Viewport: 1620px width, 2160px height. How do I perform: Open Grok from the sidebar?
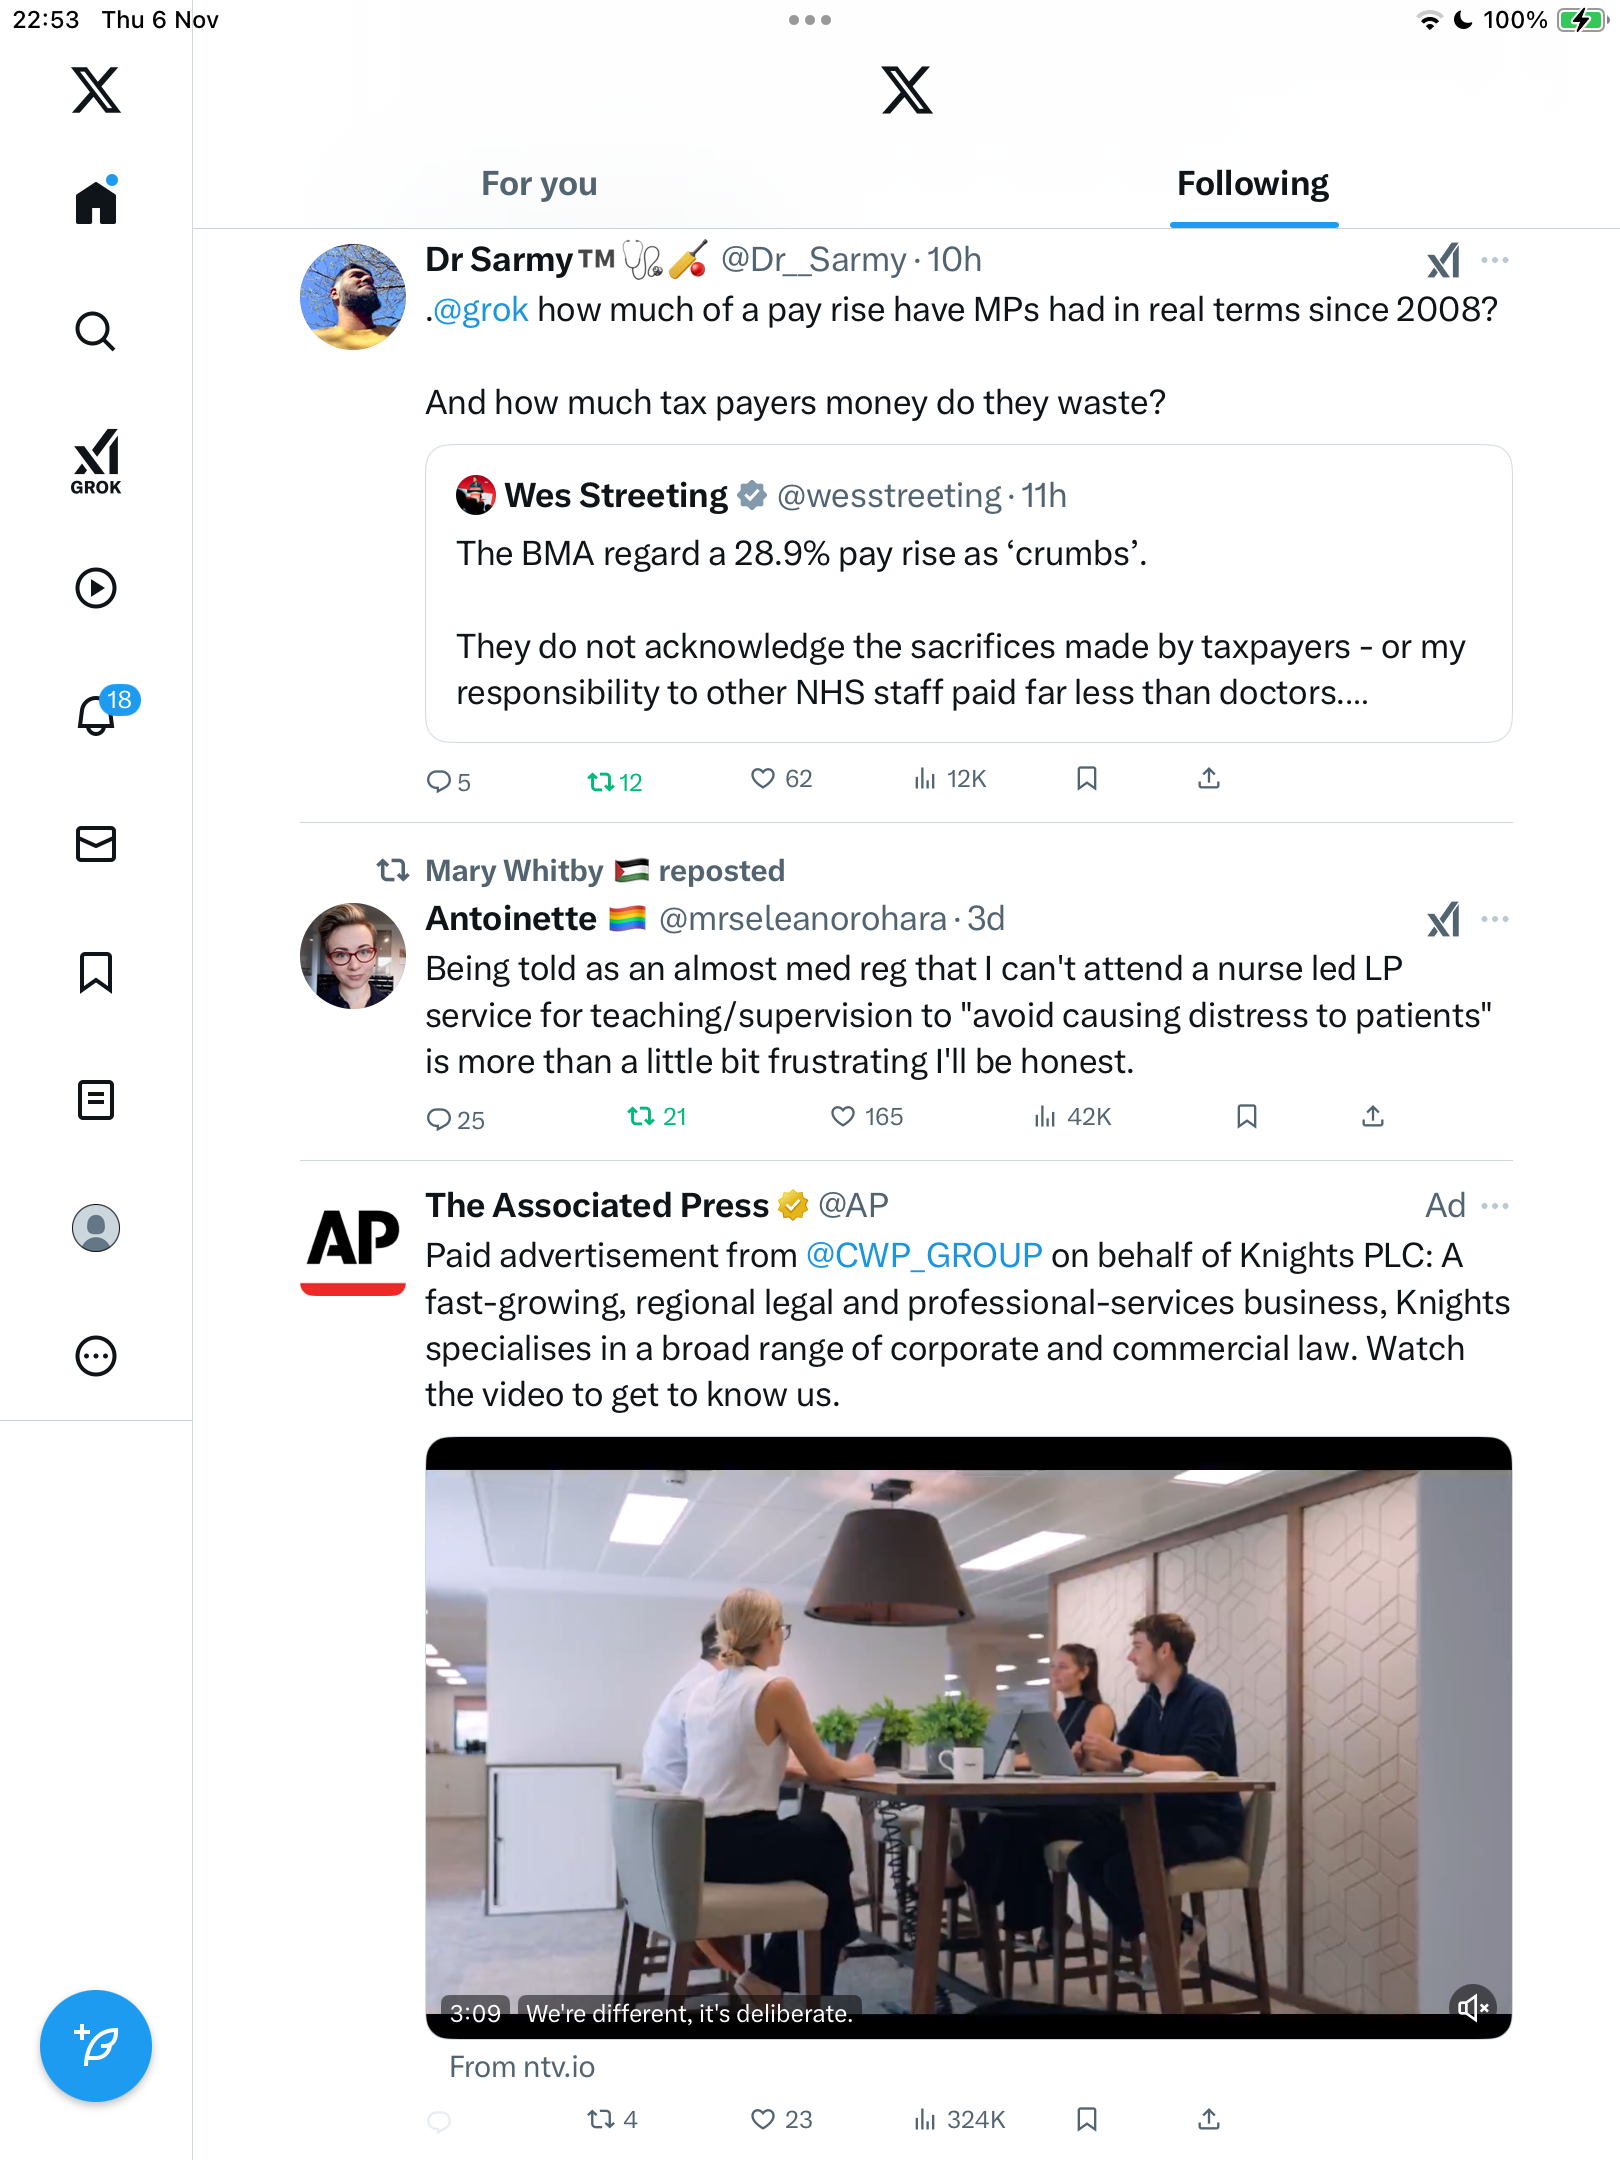coord(96,460)
